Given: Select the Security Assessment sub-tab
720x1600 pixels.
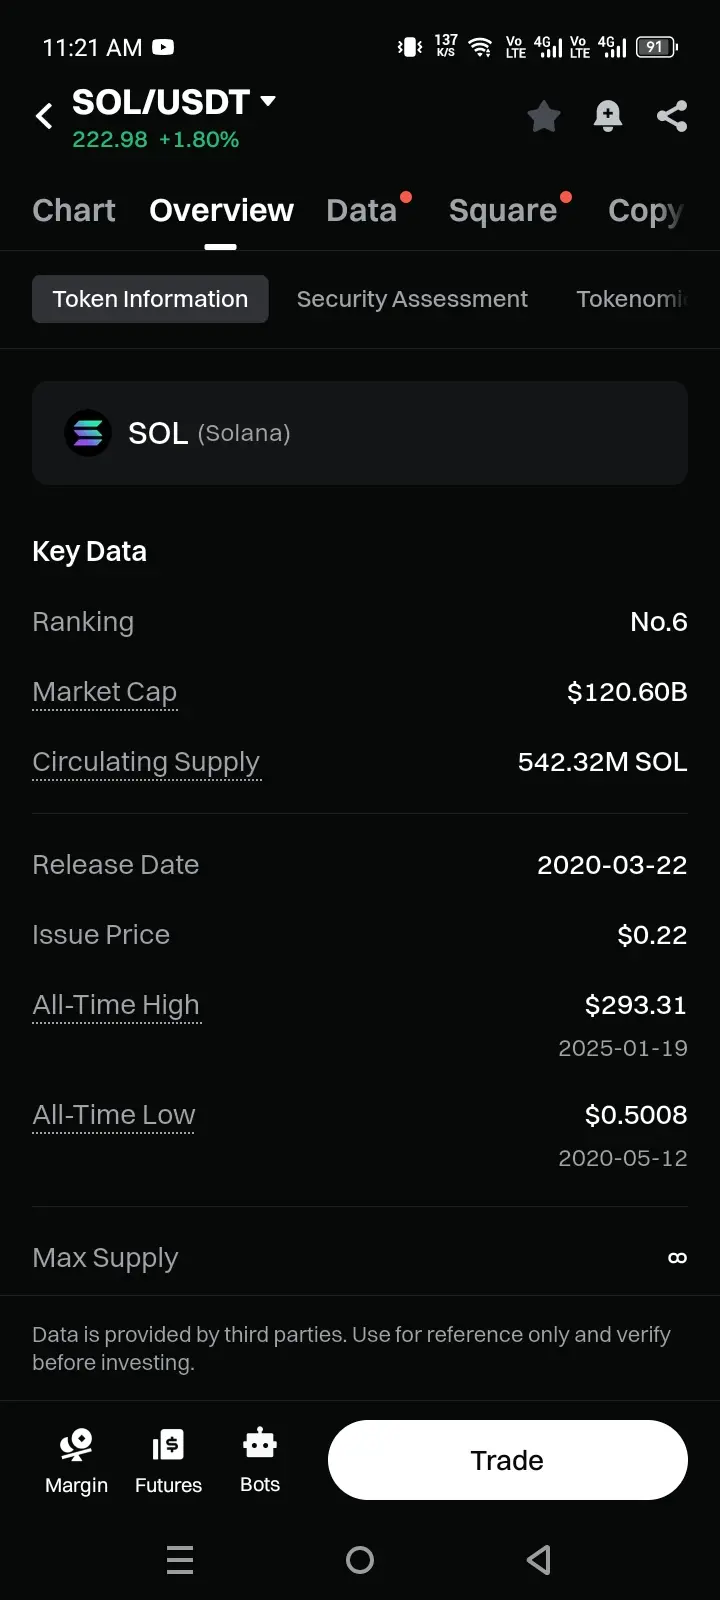Looking at the screenshot, I should [412, 299].
